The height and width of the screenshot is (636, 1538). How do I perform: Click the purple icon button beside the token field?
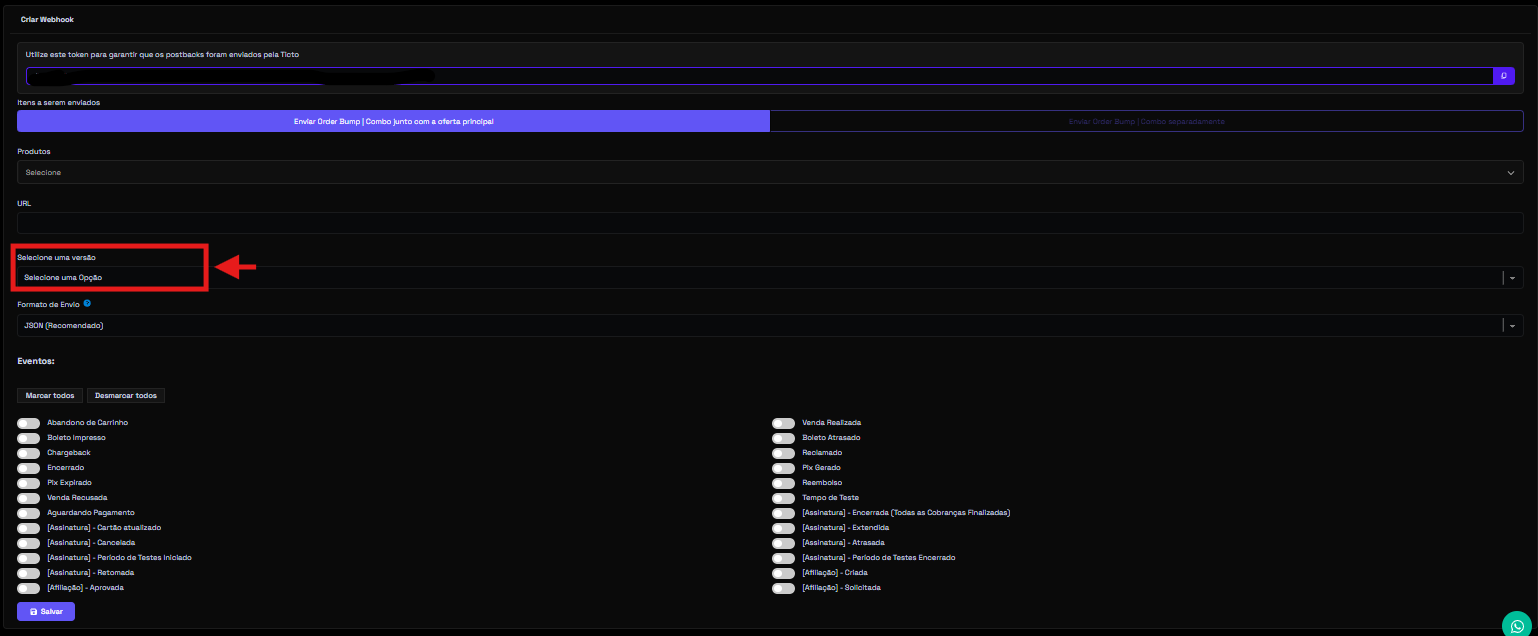tap(1503, 76)
